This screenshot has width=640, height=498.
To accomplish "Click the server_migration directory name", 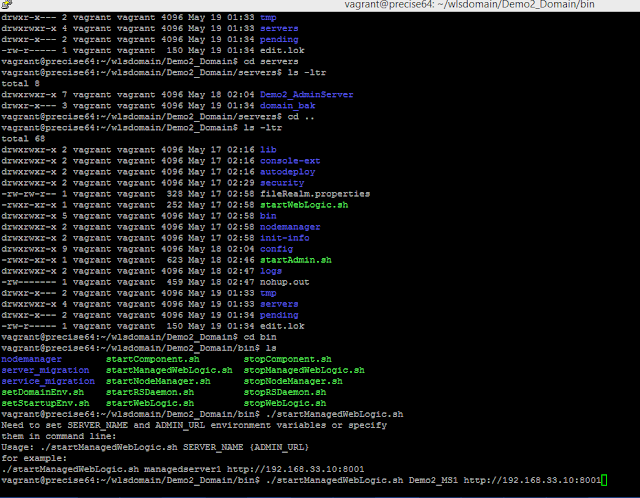I will [x=45, y=370].
